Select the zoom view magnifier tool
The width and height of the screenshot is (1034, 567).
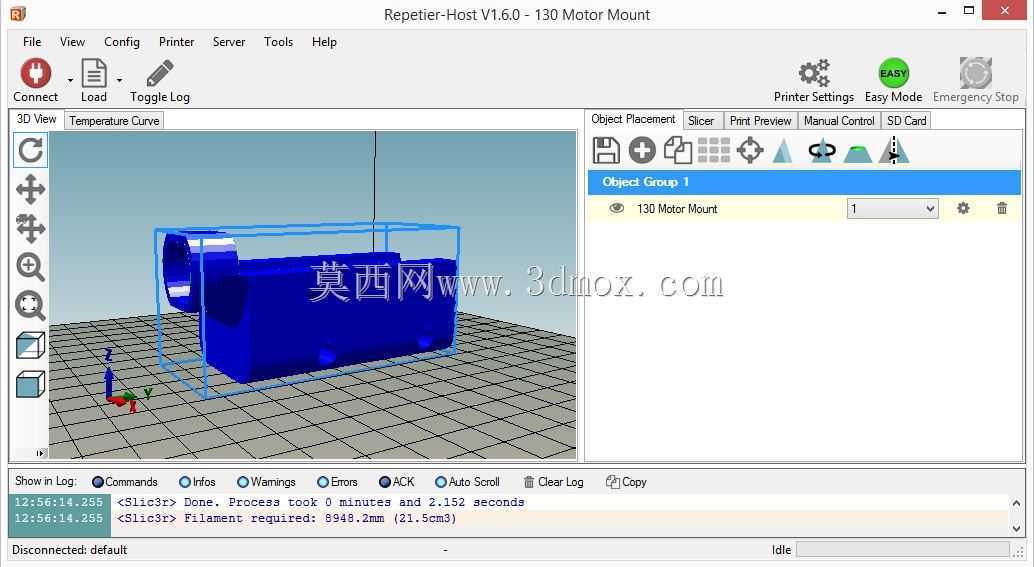point(30,267)
